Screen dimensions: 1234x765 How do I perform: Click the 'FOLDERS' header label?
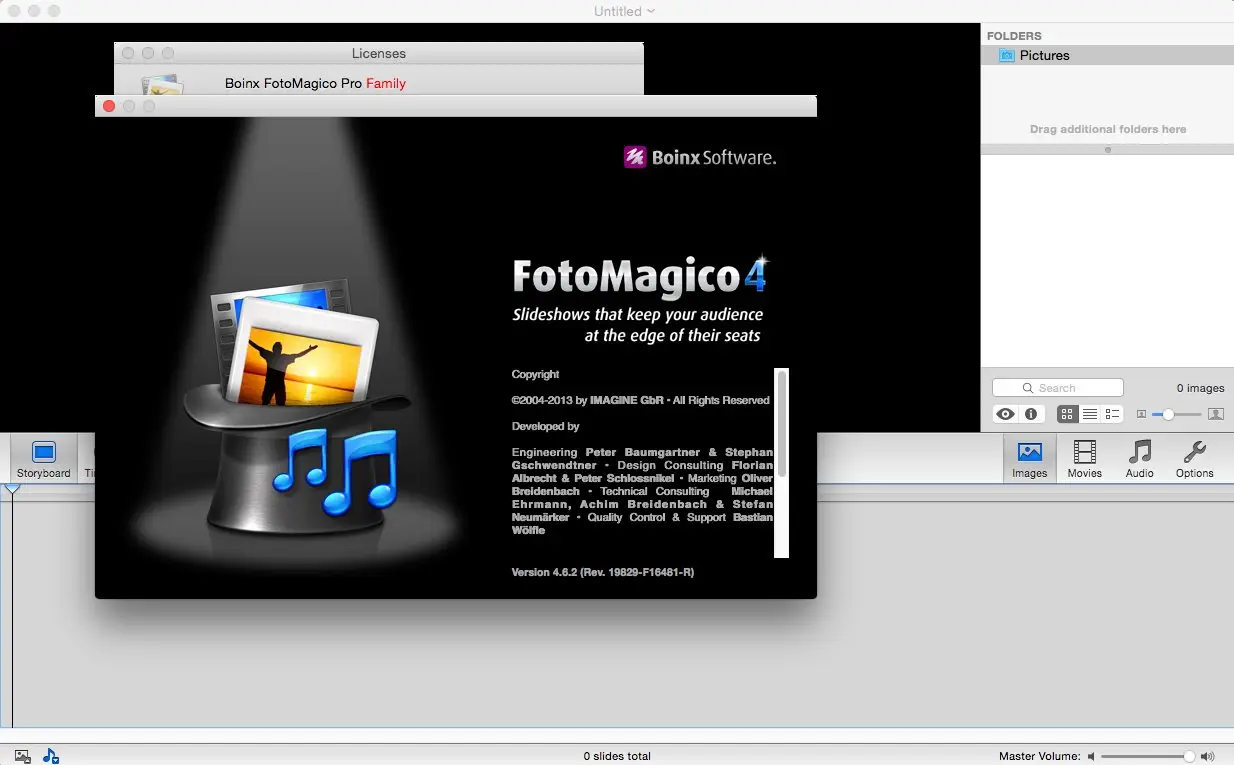point(1014,36)
